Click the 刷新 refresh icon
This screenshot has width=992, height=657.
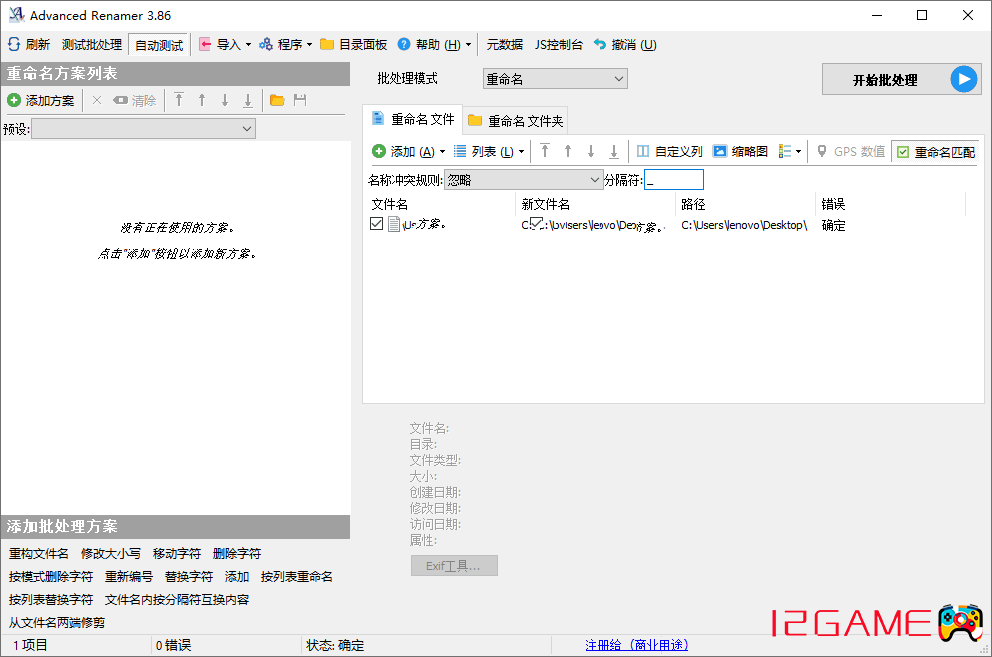coord(14,44)
